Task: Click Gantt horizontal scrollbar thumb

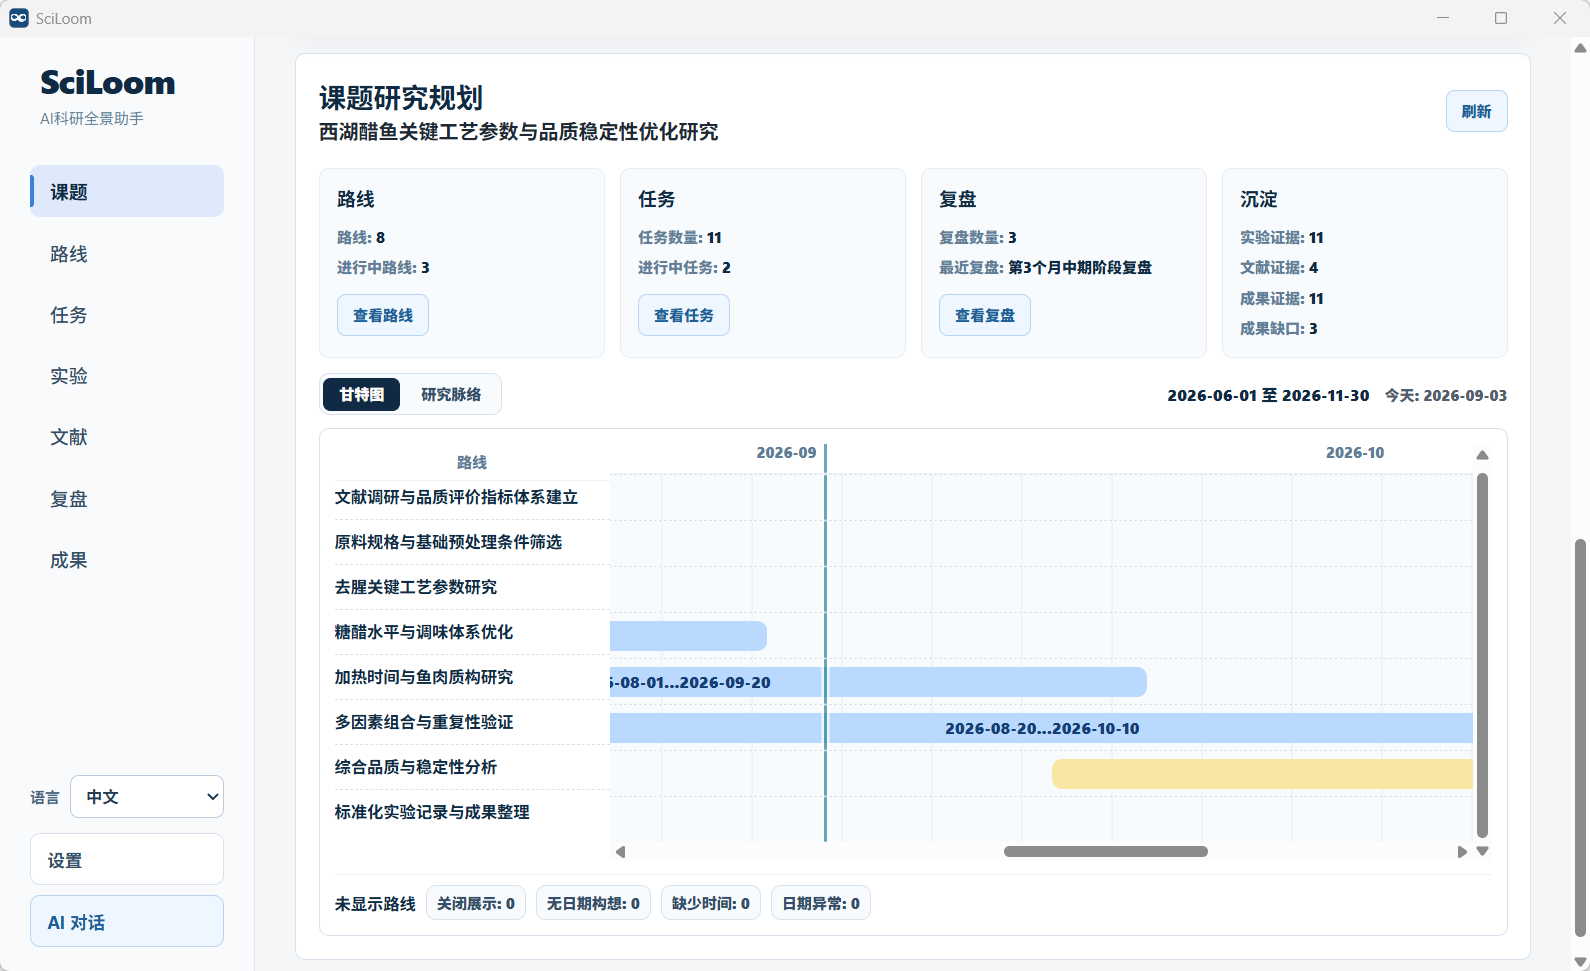Action: click(x=1106, y=852)
